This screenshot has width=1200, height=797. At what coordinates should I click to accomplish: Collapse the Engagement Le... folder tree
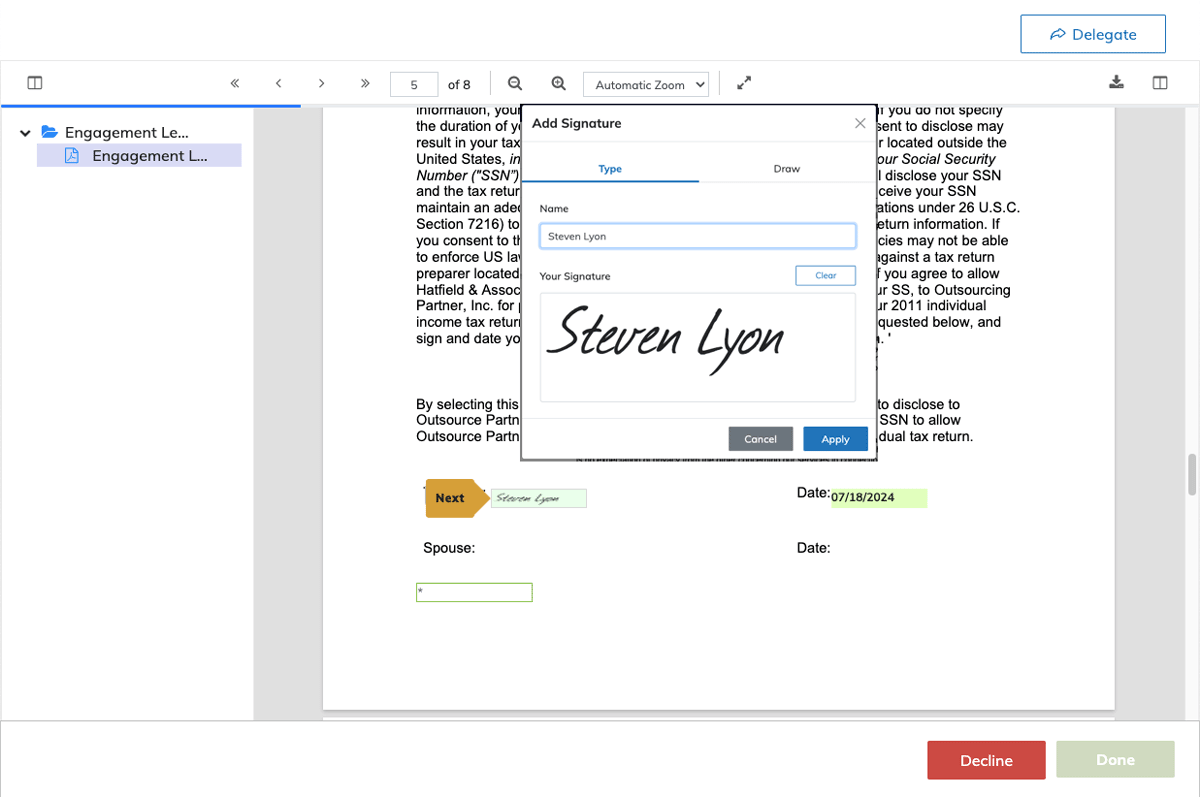pos(25,132)
